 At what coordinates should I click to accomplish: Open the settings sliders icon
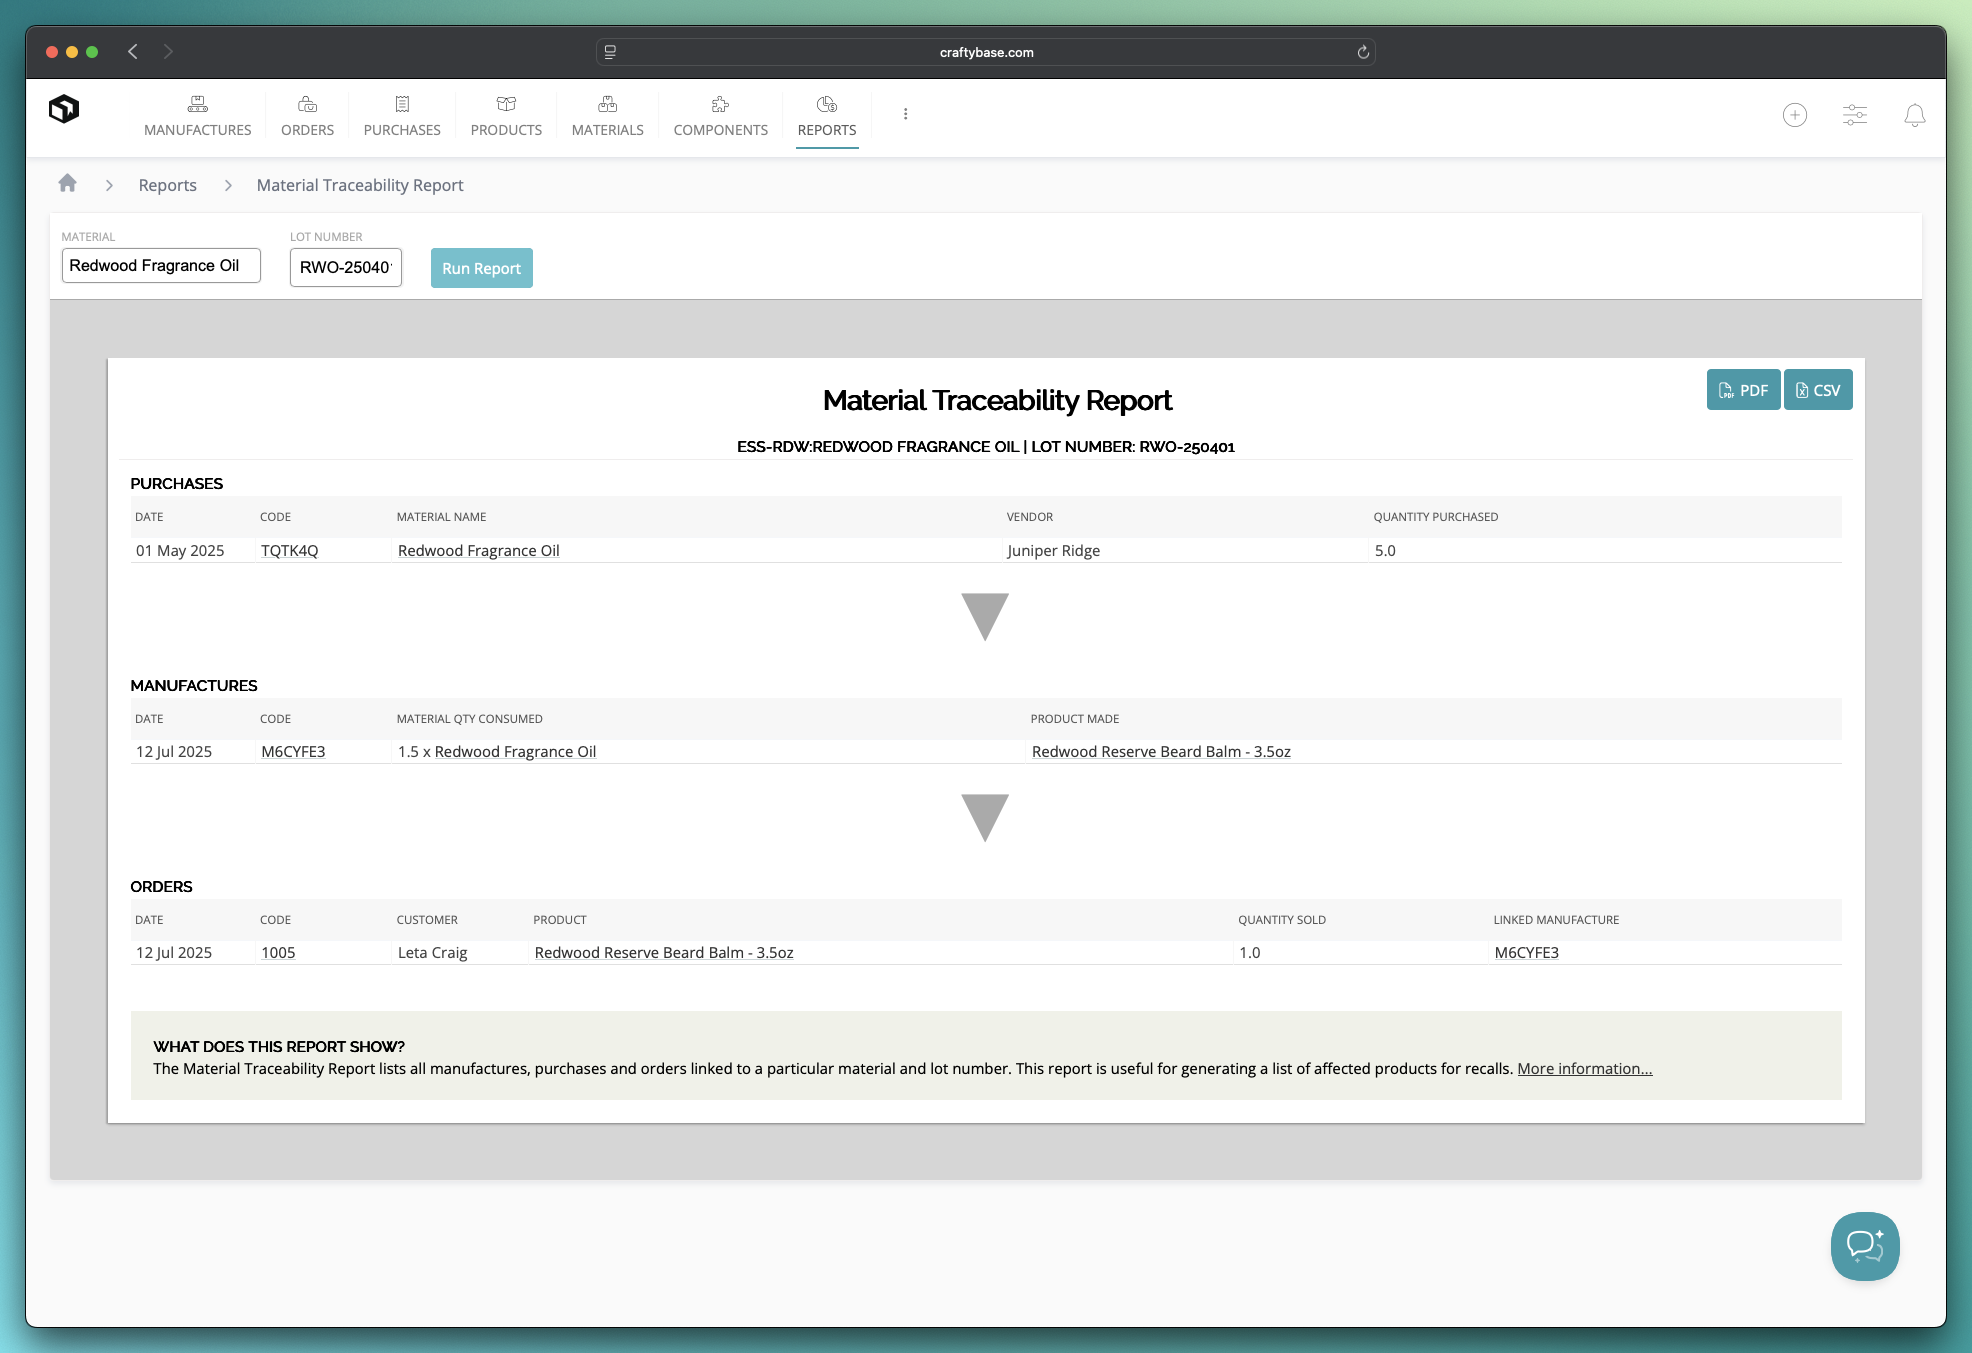(1855, 116)
